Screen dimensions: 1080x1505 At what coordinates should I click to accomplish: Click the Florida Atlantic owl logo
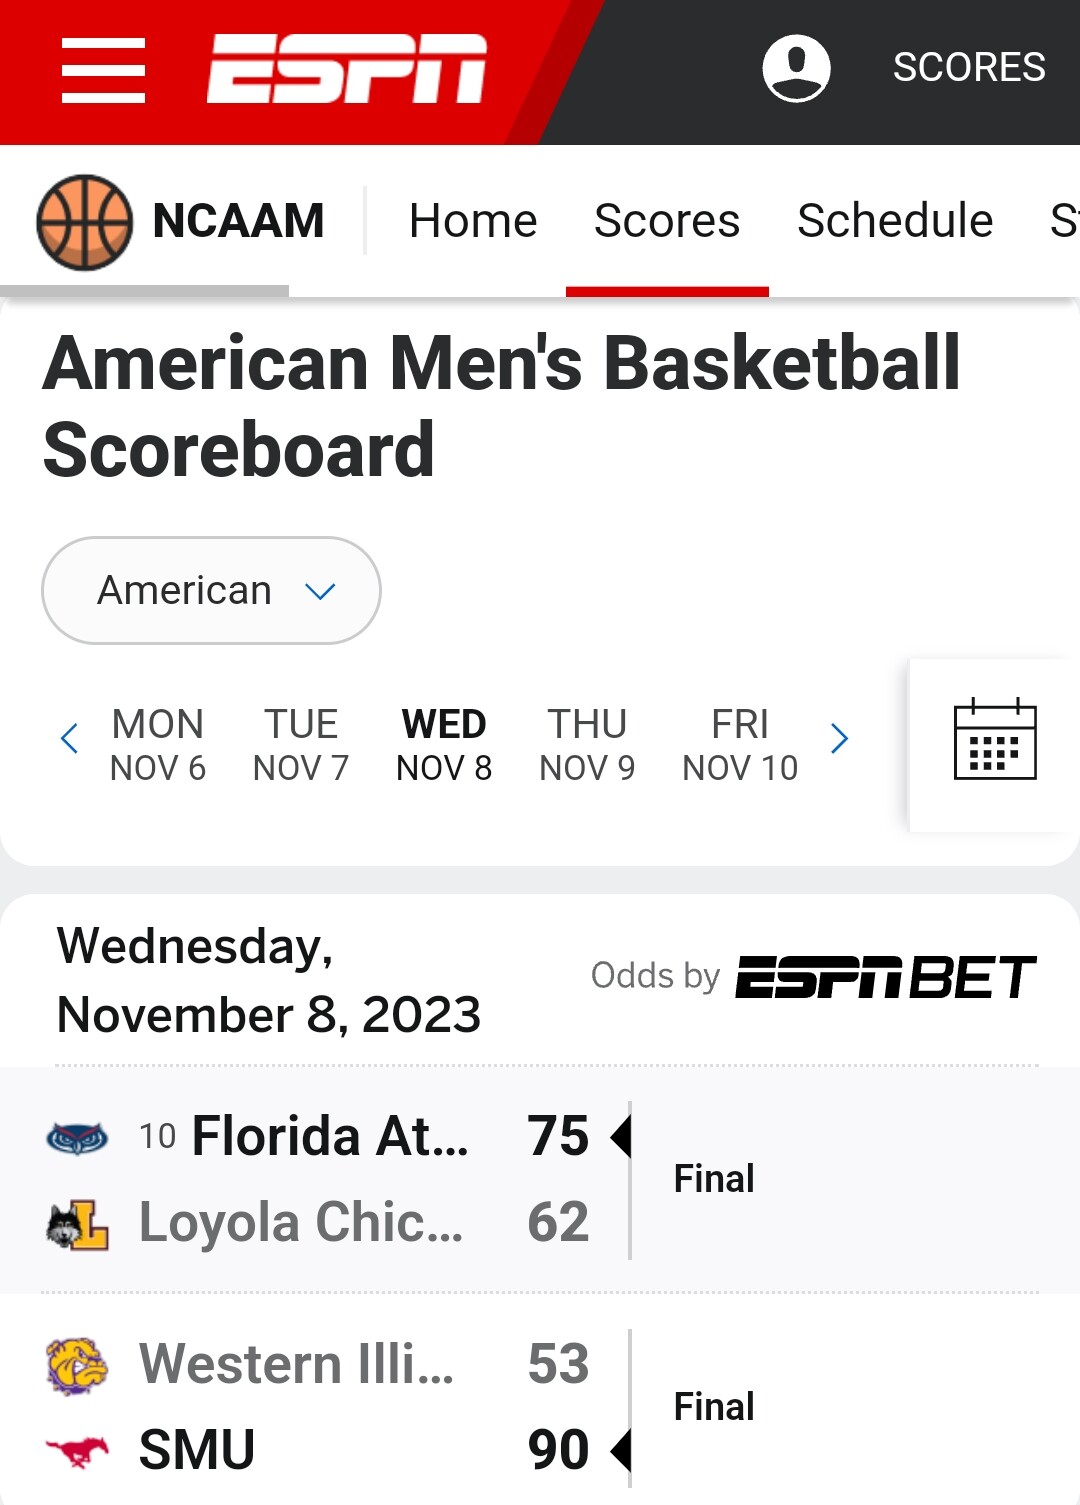78,1137
